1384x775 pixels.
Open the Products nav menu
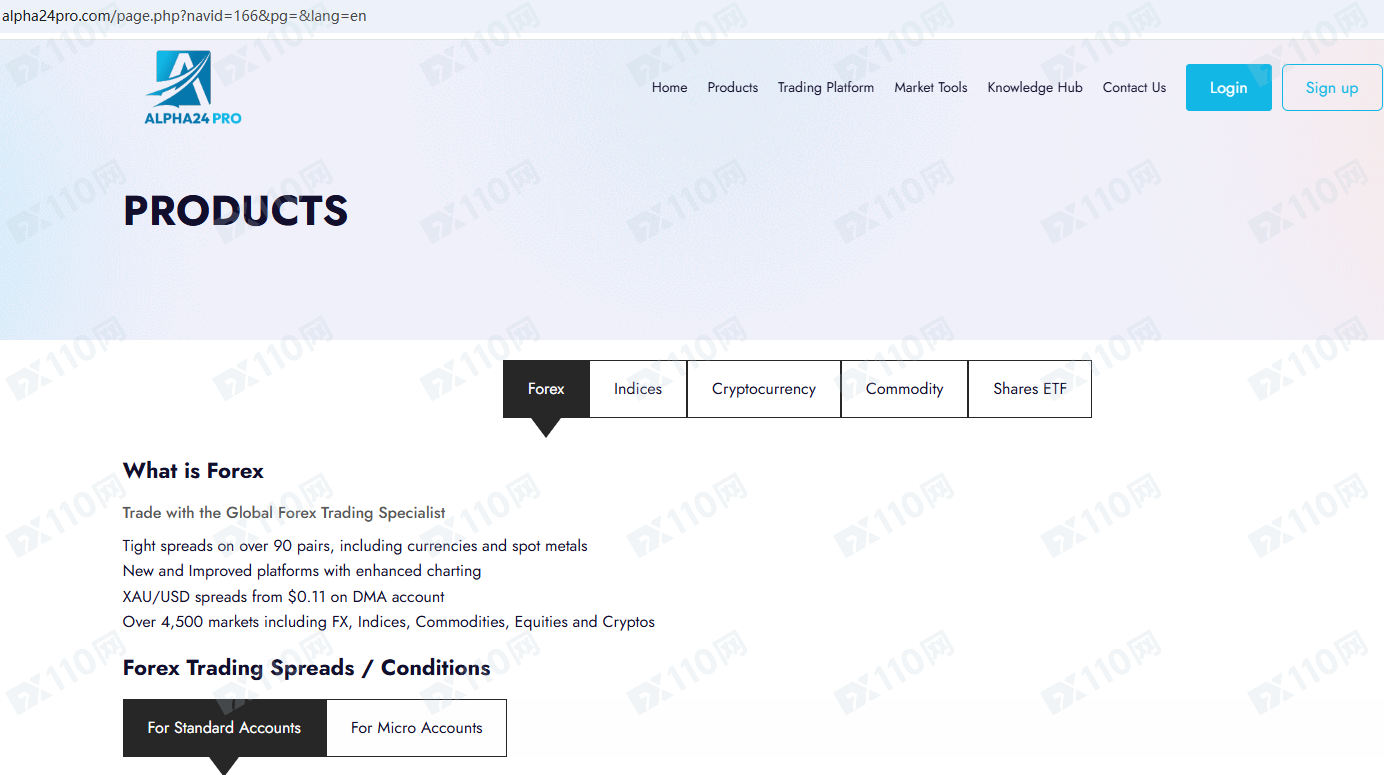732,88
